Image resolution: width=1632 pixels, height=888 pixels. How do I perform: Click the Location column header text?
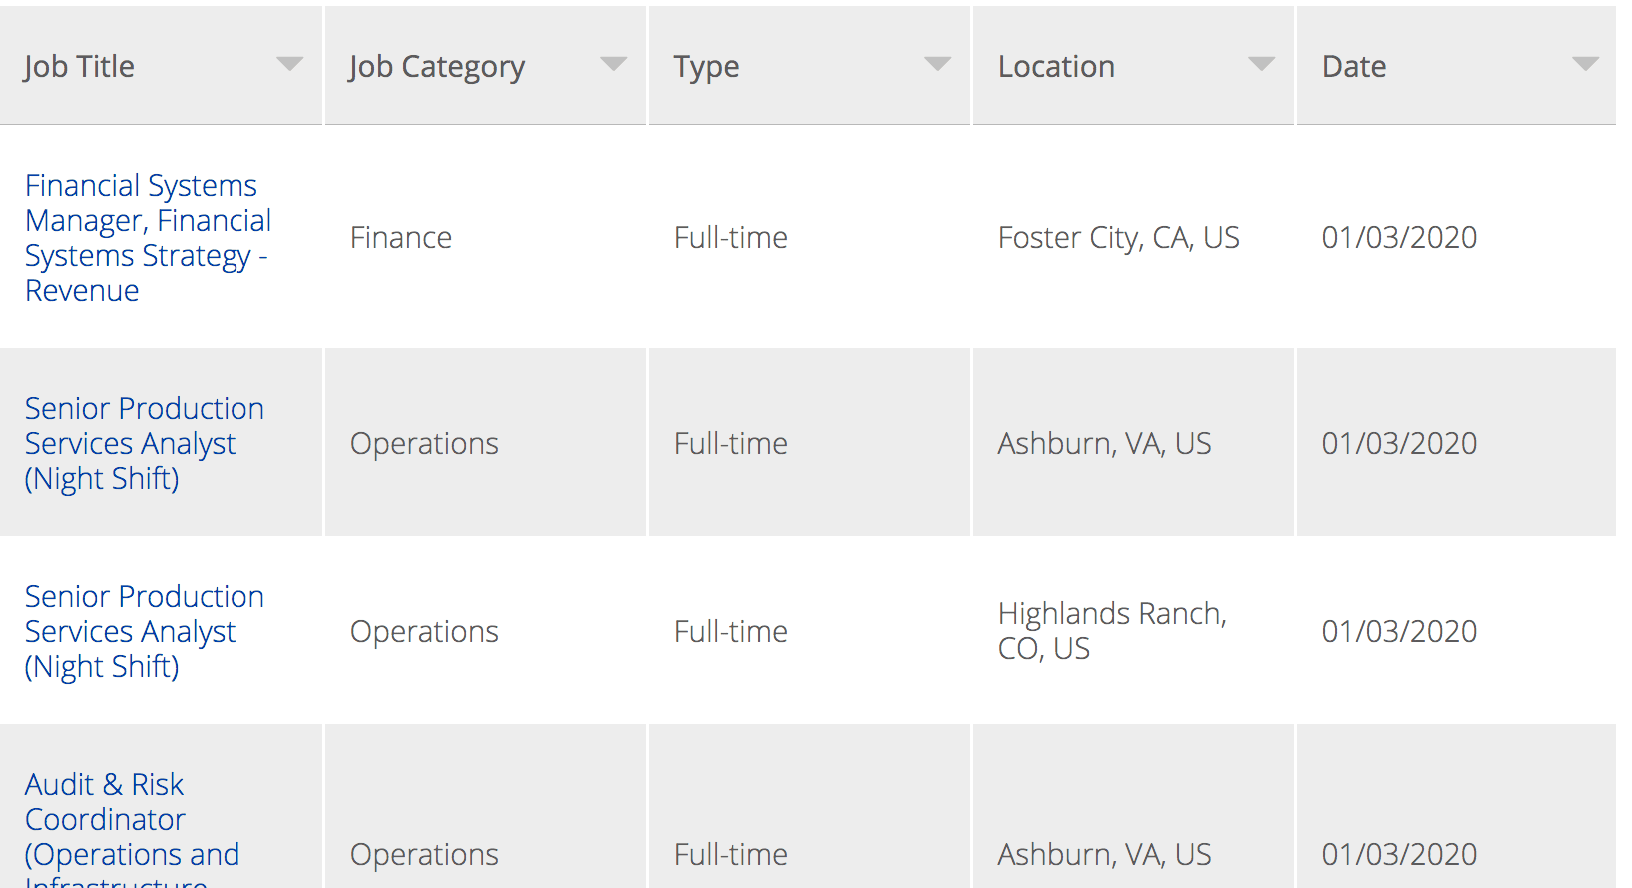click(1056, 67)
